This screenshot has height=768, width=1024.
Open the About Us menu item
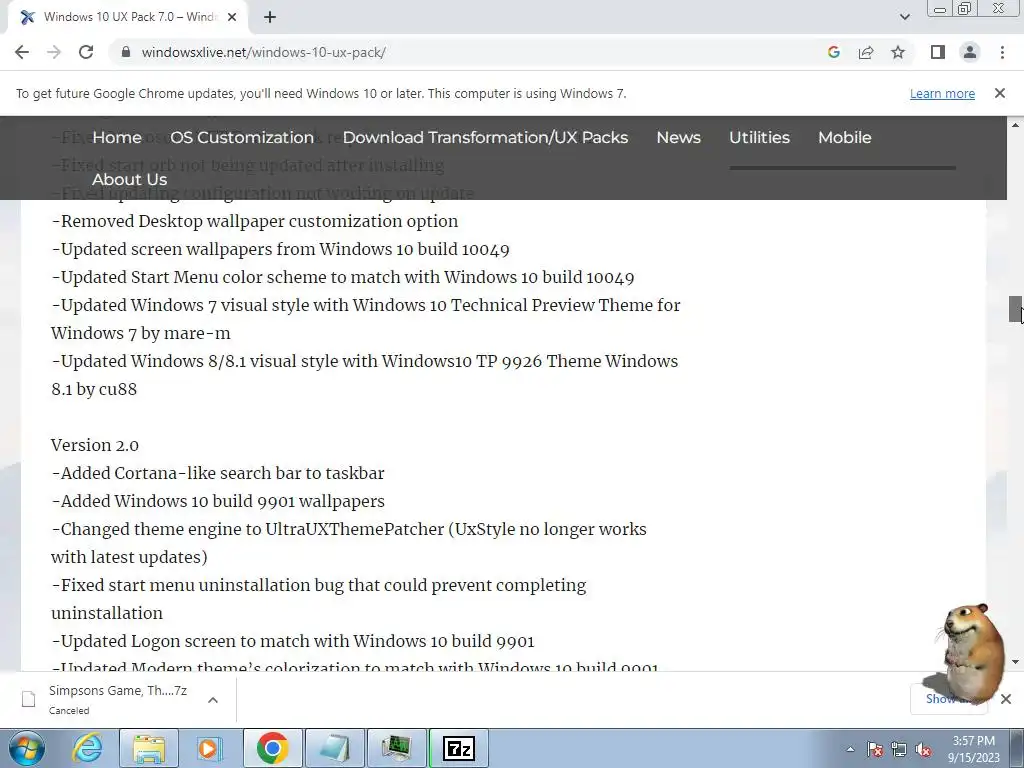click(x=129, y=179)
